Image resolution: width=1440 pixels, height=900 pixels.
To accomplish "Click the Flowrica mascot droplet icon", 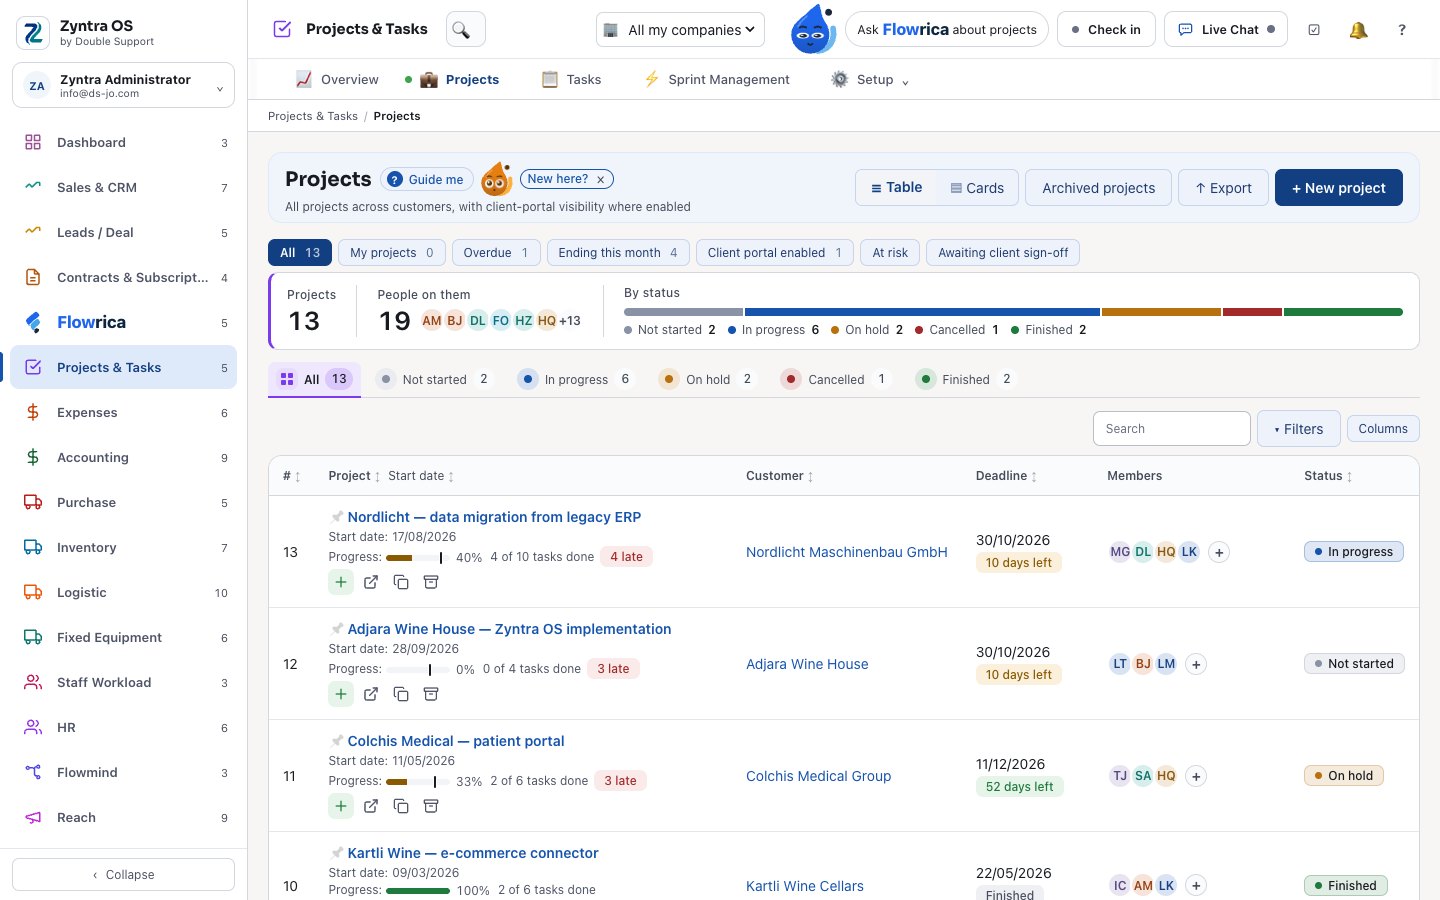I will point(812,30).
